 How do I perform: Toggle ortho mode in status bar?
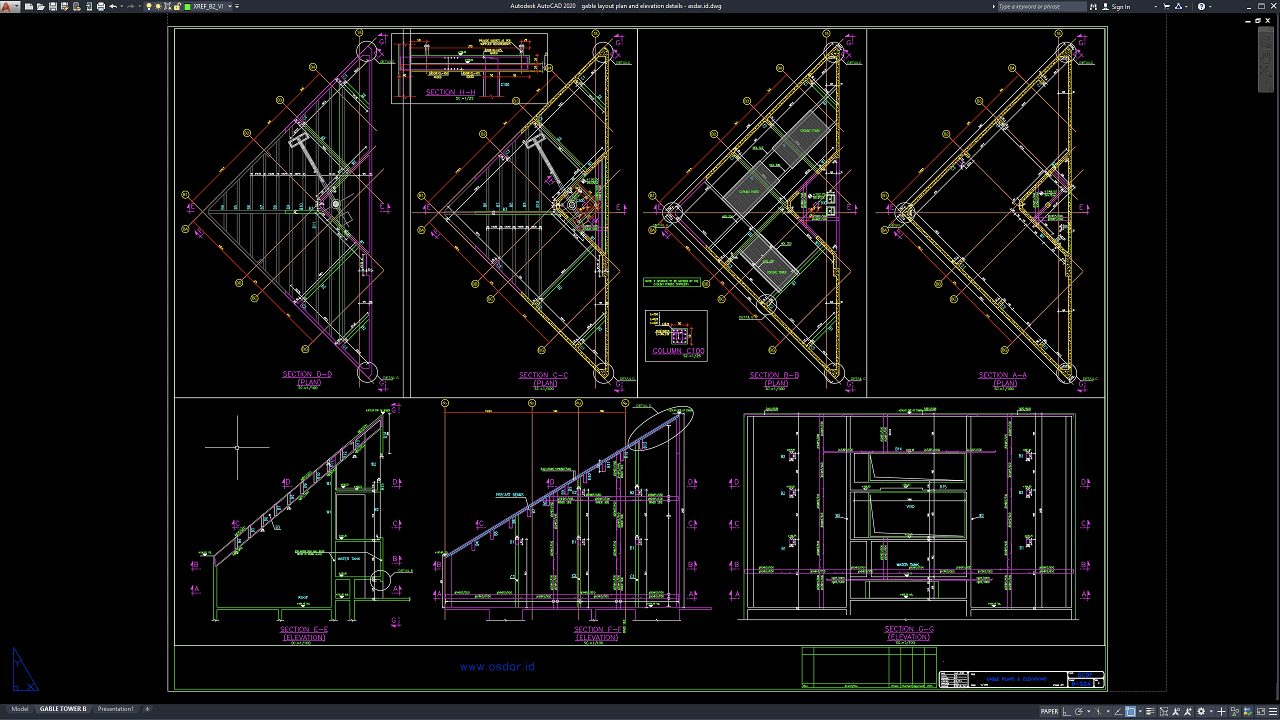[x=1066, y=712]
